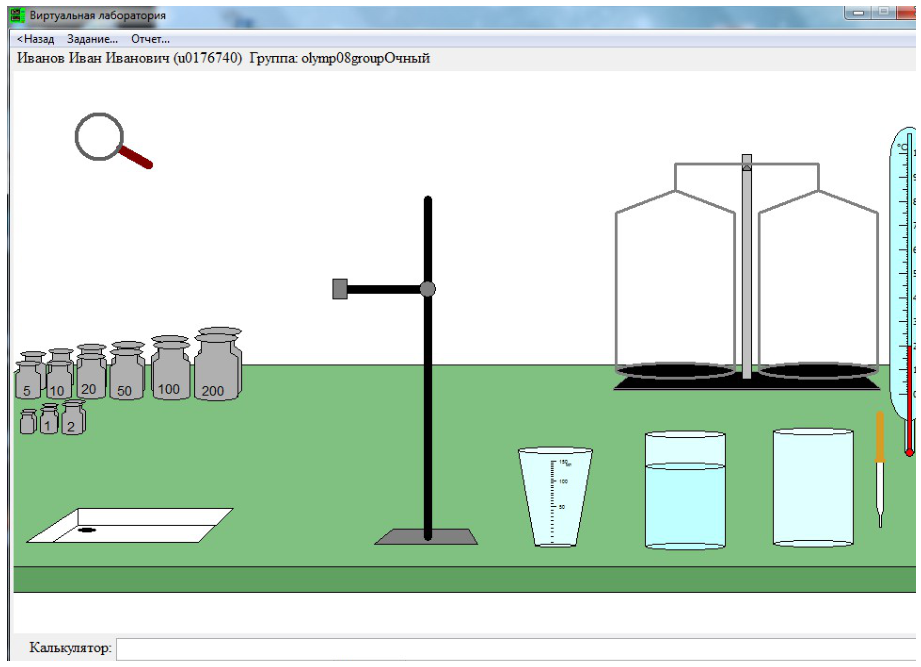Select the graduated measuring beaker
The width and height of the screenshot is (921, 667).
point(555,497)
